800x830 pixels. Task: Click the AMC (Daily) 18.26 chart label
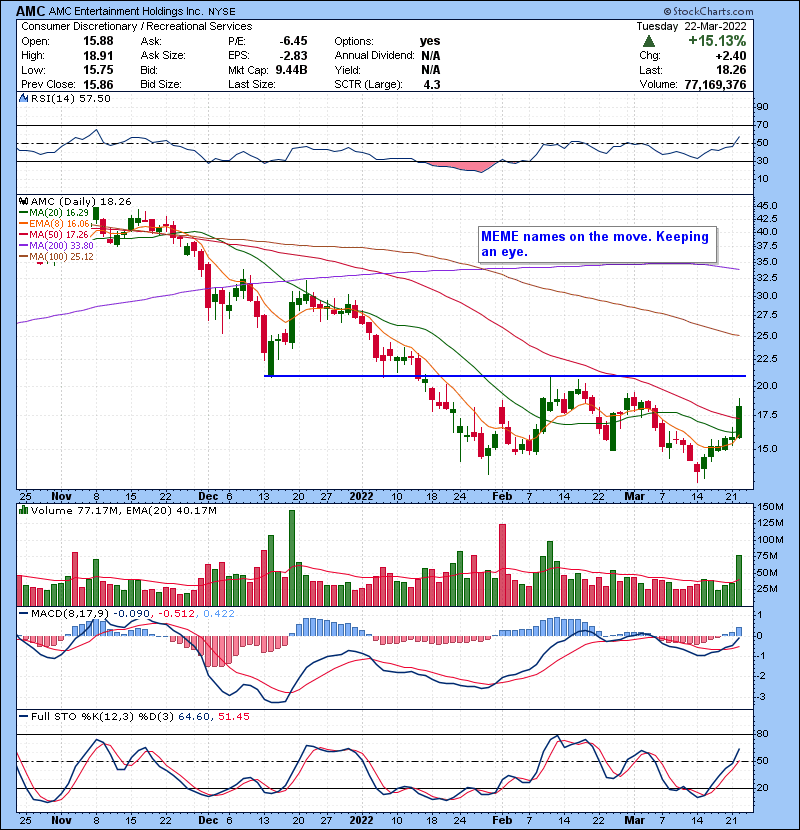81,202
